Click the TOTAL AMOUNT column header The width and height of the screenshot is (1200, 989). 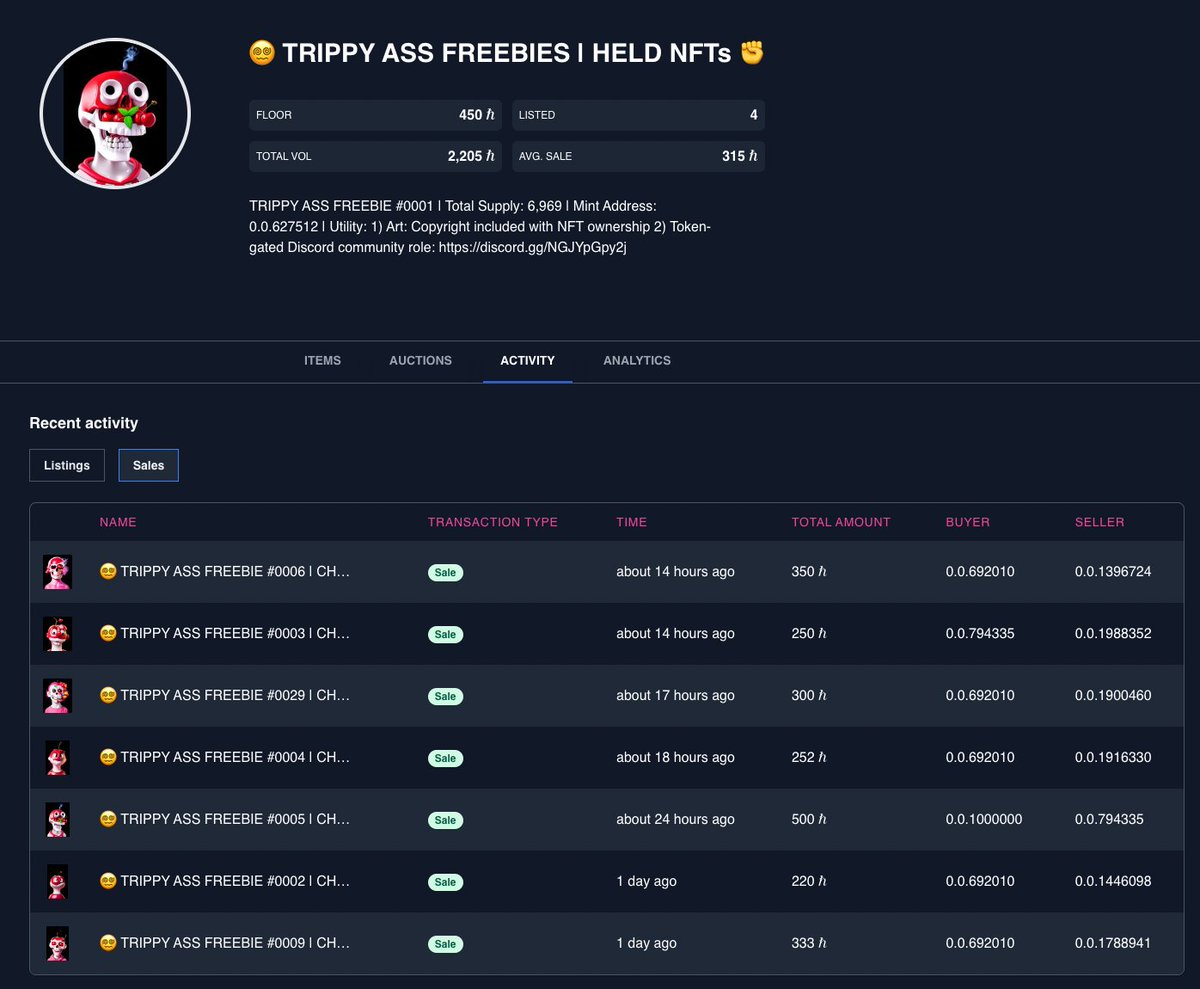point(841,522)
